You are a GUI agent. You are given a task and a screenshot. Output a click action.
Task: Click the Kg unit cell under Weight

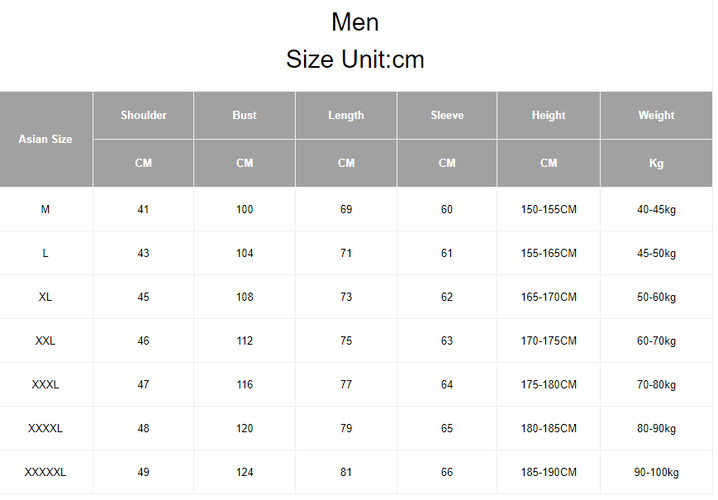(x=656, y=163)
